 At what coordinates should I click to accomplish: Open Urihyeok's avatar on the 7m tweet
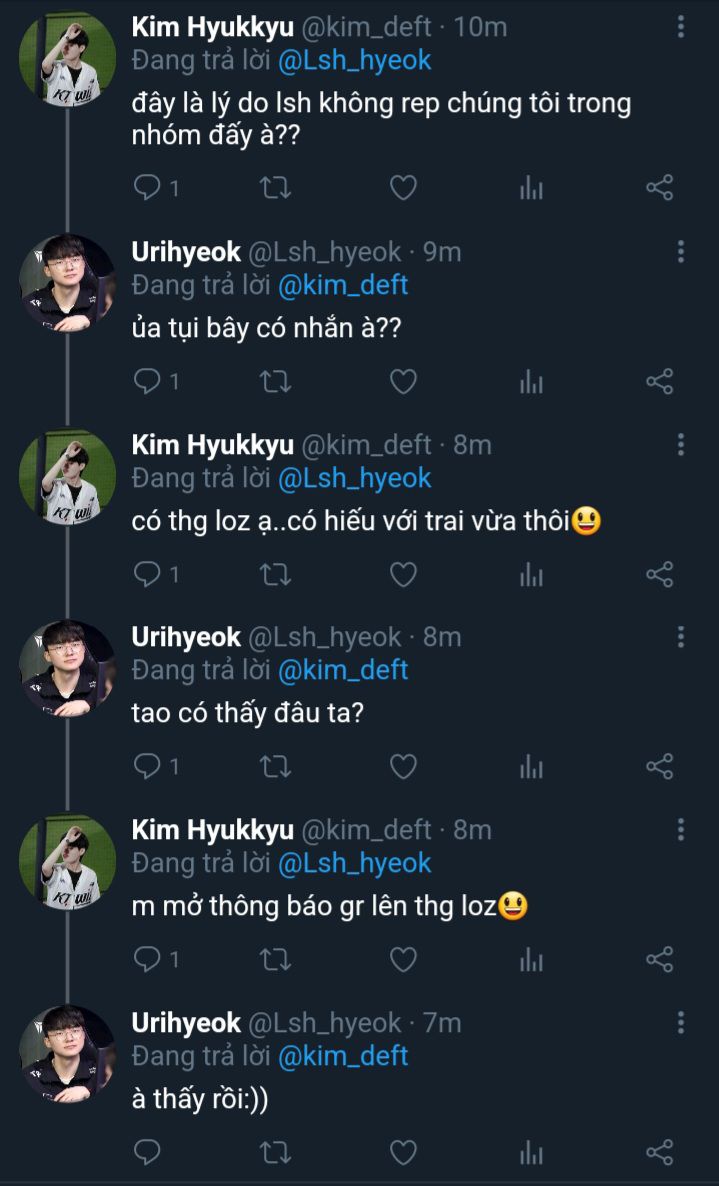point(68,1054)
